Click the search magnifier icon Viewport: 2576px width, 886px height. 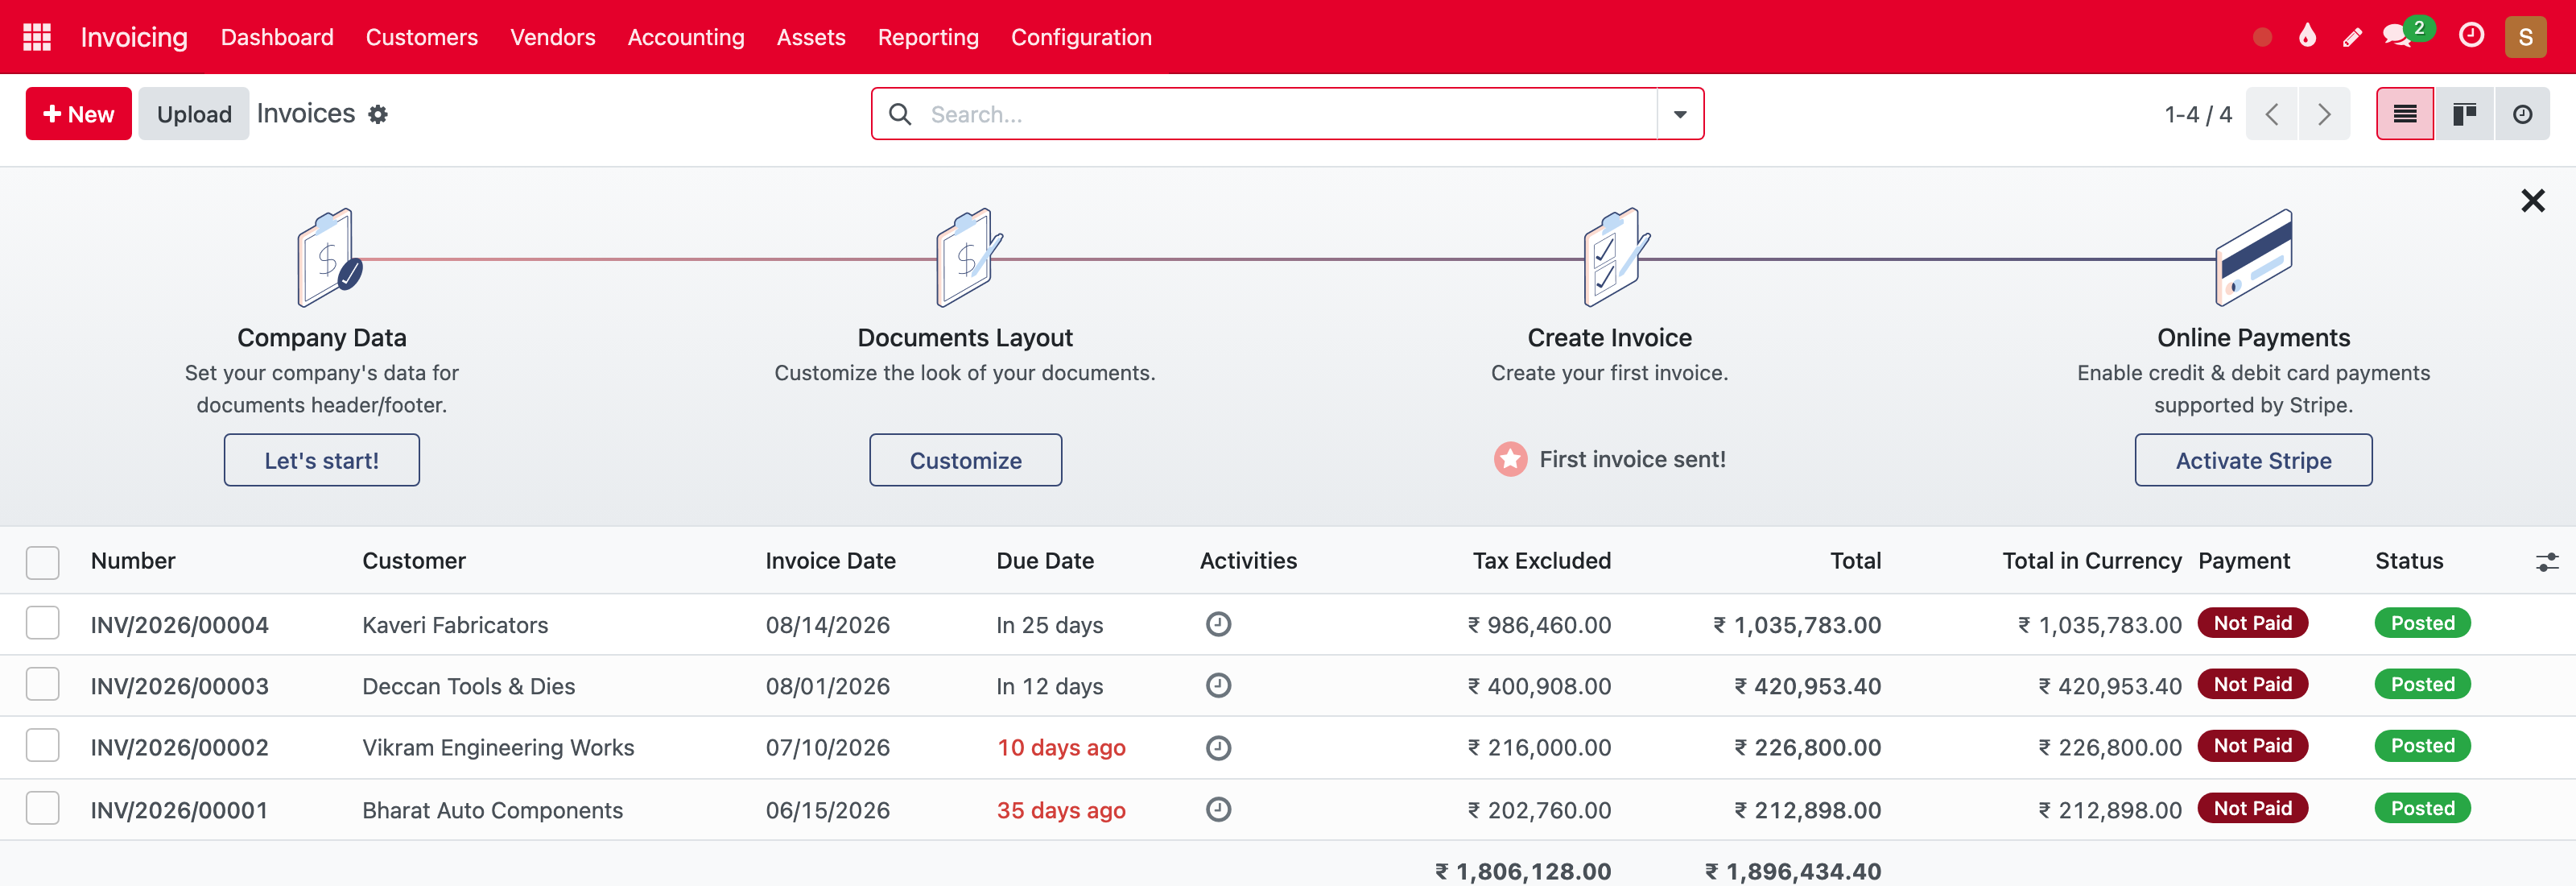pos(900,114)
